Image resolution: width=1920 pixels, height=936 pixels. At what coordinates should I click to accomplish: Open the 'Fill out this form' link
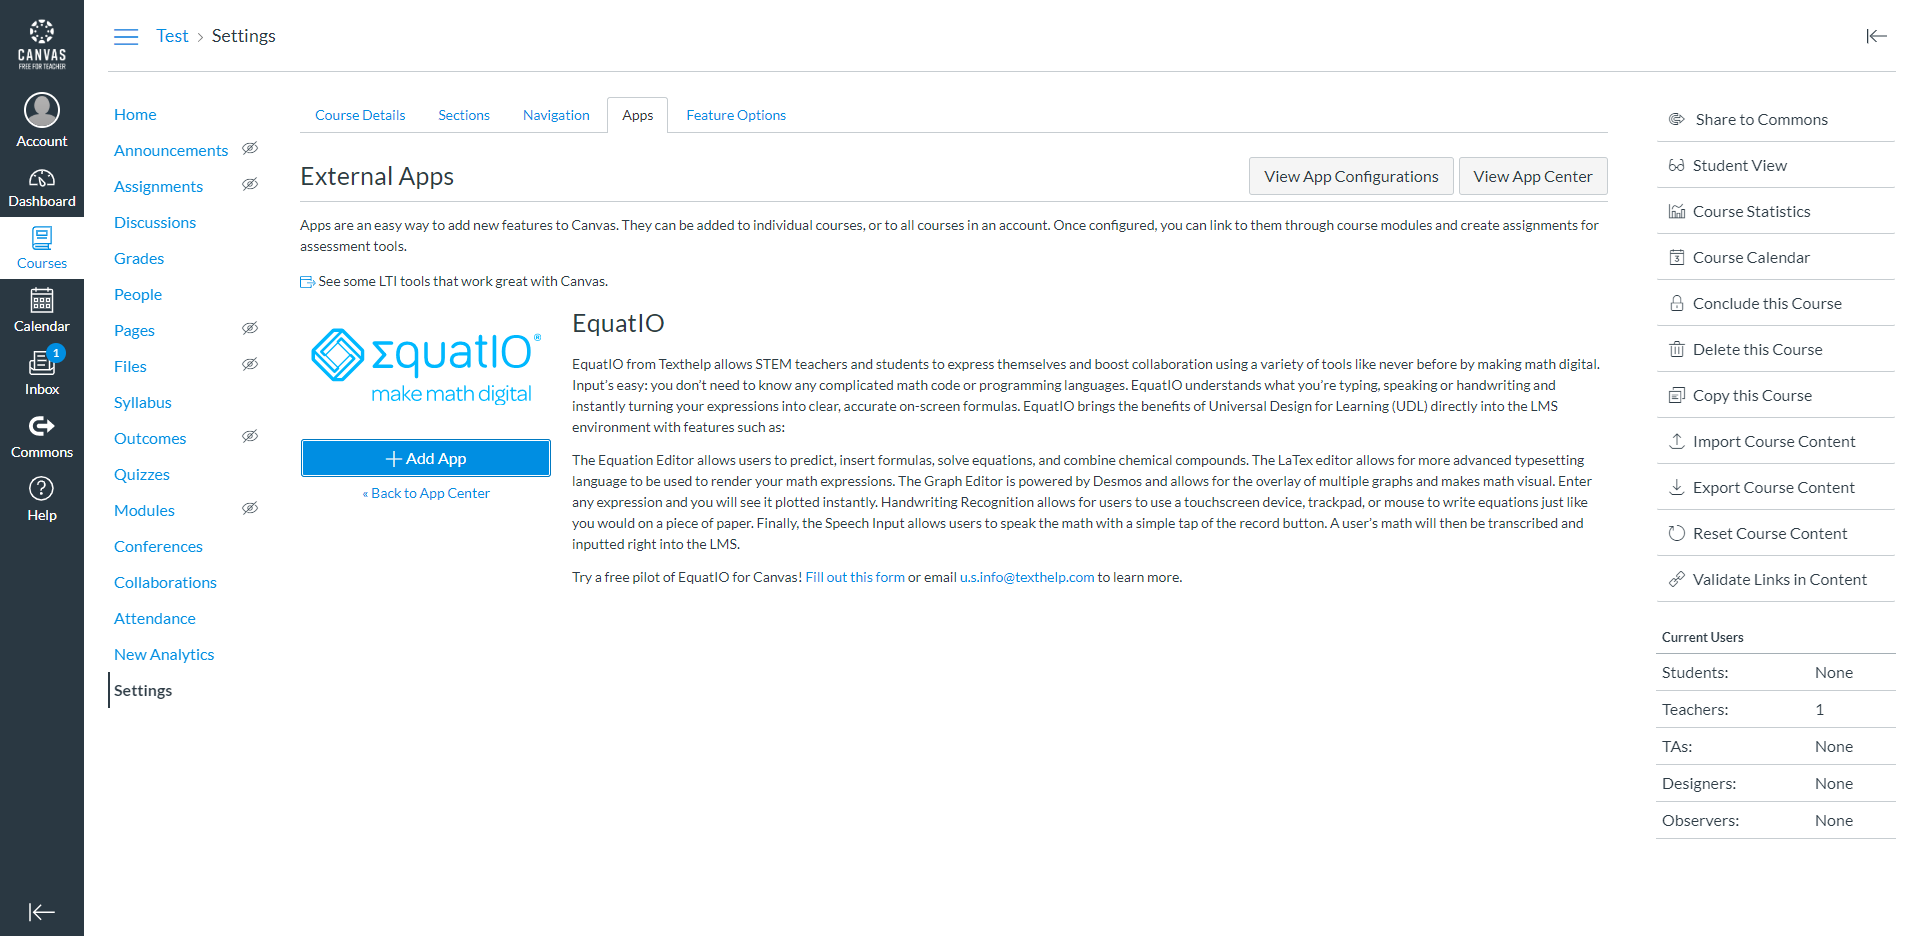[x=855, y=577]
